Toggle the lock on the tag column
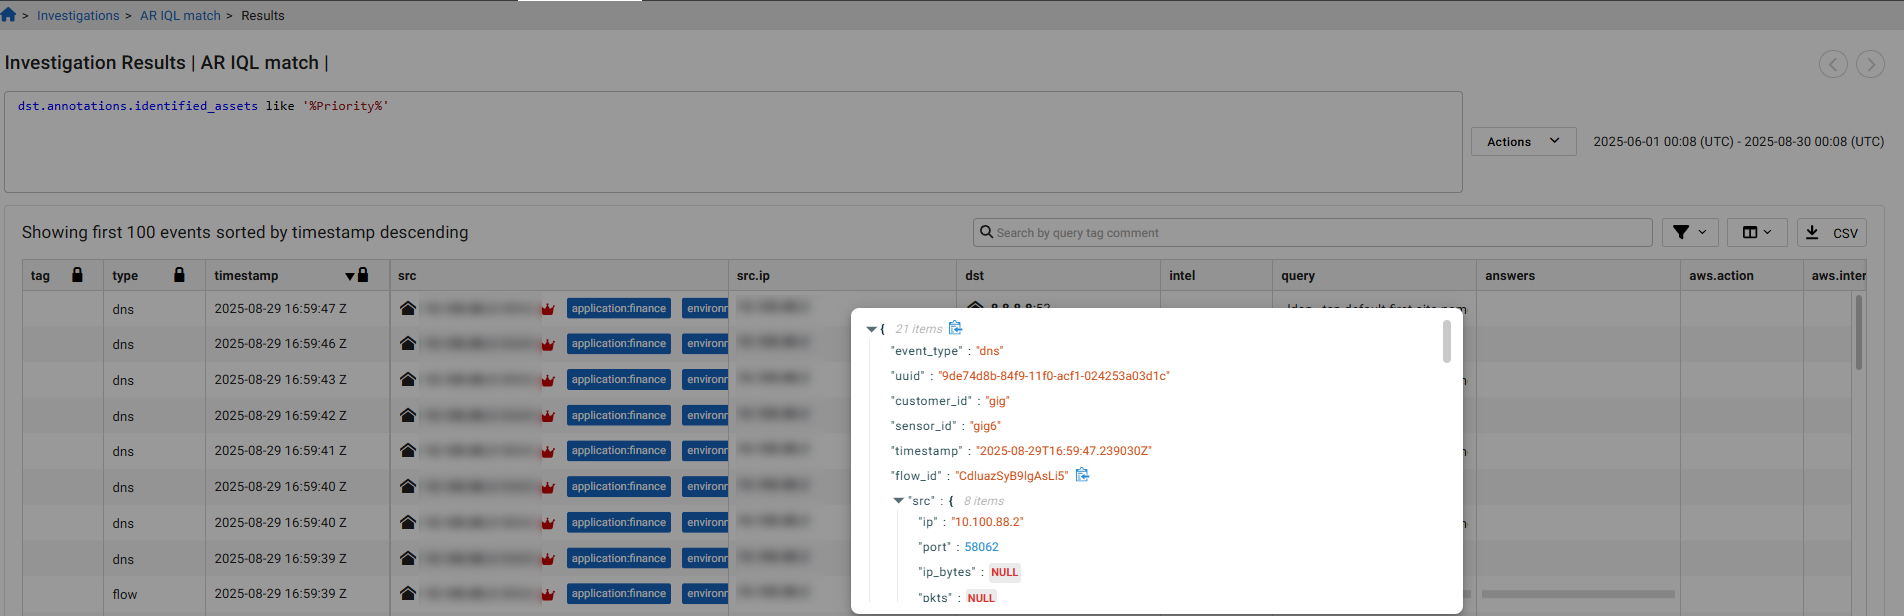 tap(77, 275)
